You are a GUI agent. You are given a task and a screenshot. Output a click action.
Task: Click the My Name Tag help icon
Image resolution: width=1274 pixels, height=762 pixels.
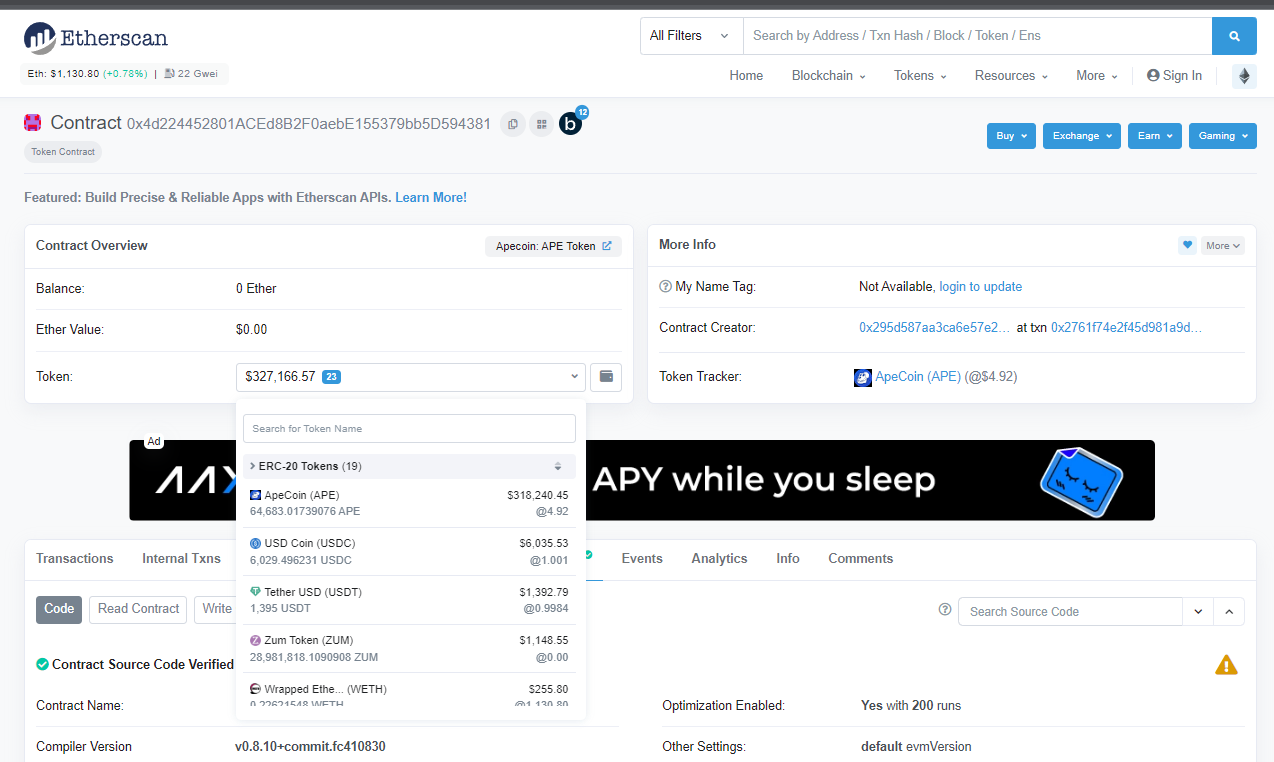coord(666,287)
